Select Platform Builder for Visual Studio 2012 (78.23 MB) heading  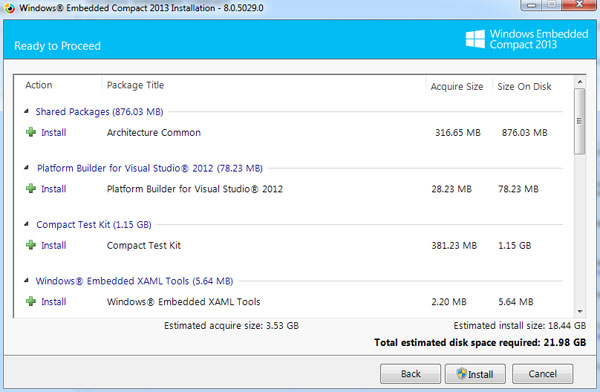pos(150,168)
